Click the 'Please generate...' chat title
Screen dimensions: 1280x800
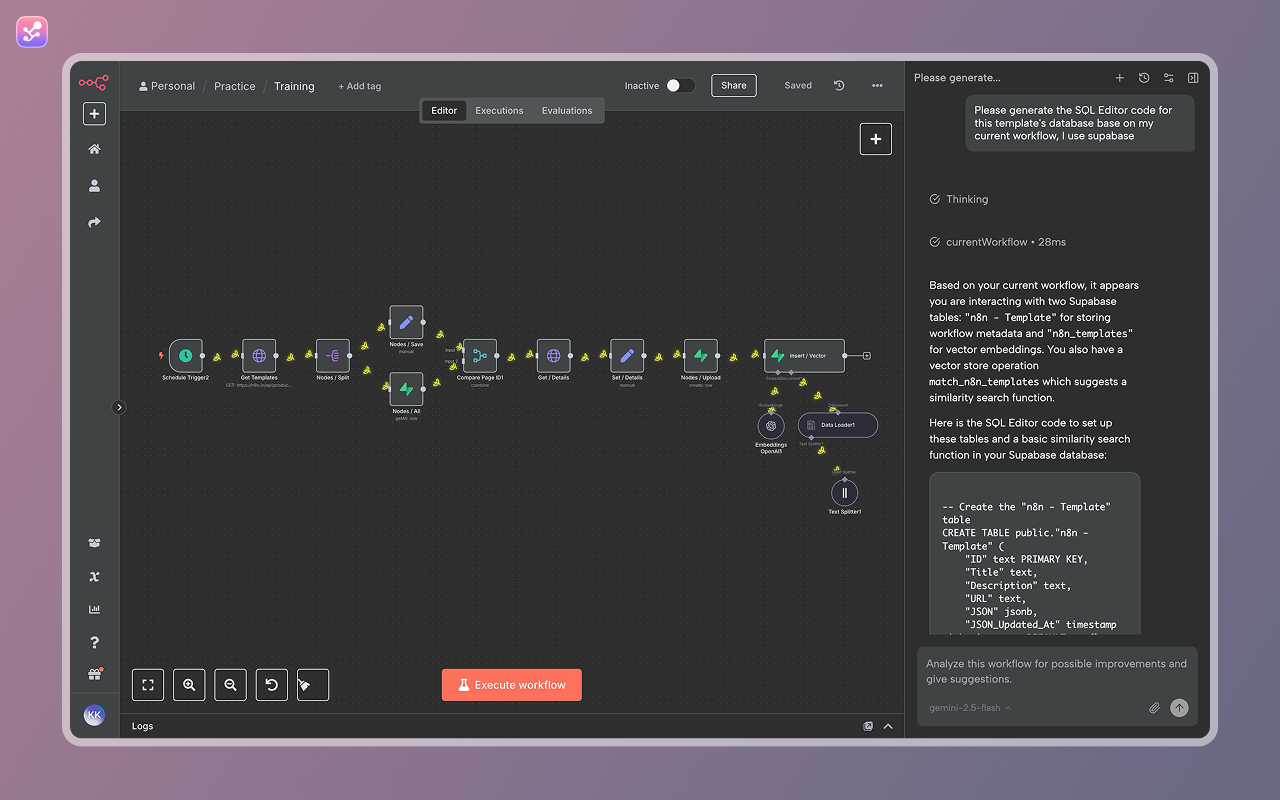[x=957, y=78]
